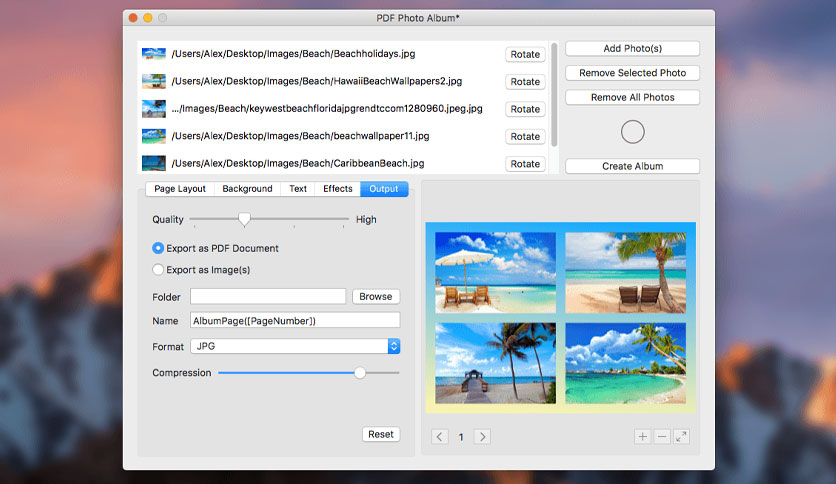Zoom out preview with minus icon

(x=662, y=437)
